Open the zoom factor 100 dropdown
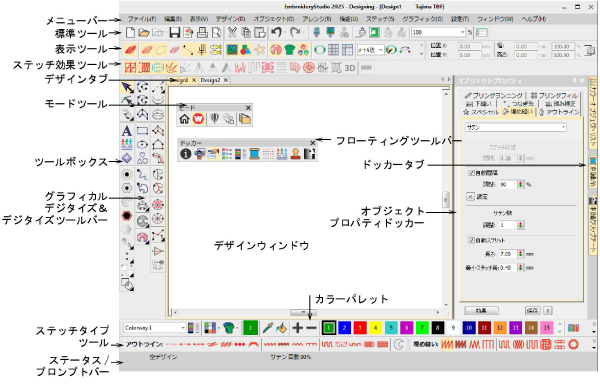This screenshot has height=384, width=600. (x=462, y=33)
